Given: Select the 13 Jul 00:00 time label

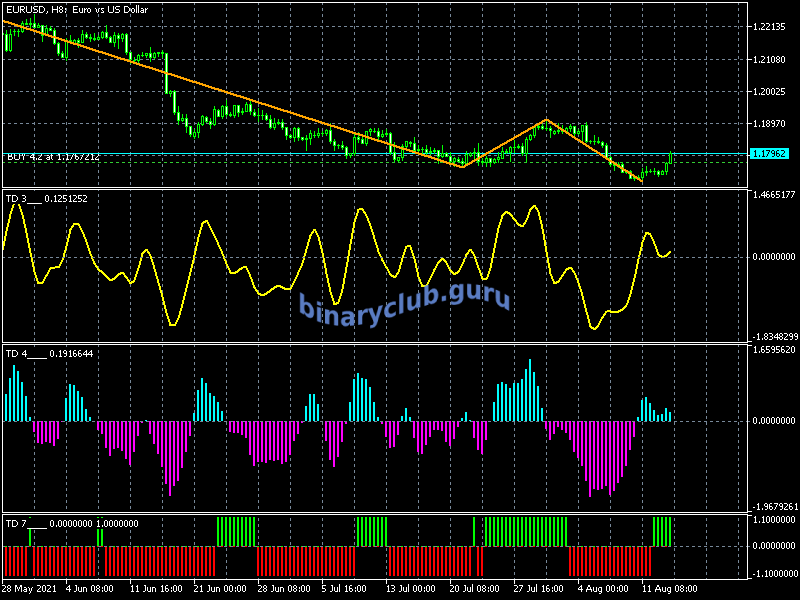Looking at the screenshot, I should (412, 588).
